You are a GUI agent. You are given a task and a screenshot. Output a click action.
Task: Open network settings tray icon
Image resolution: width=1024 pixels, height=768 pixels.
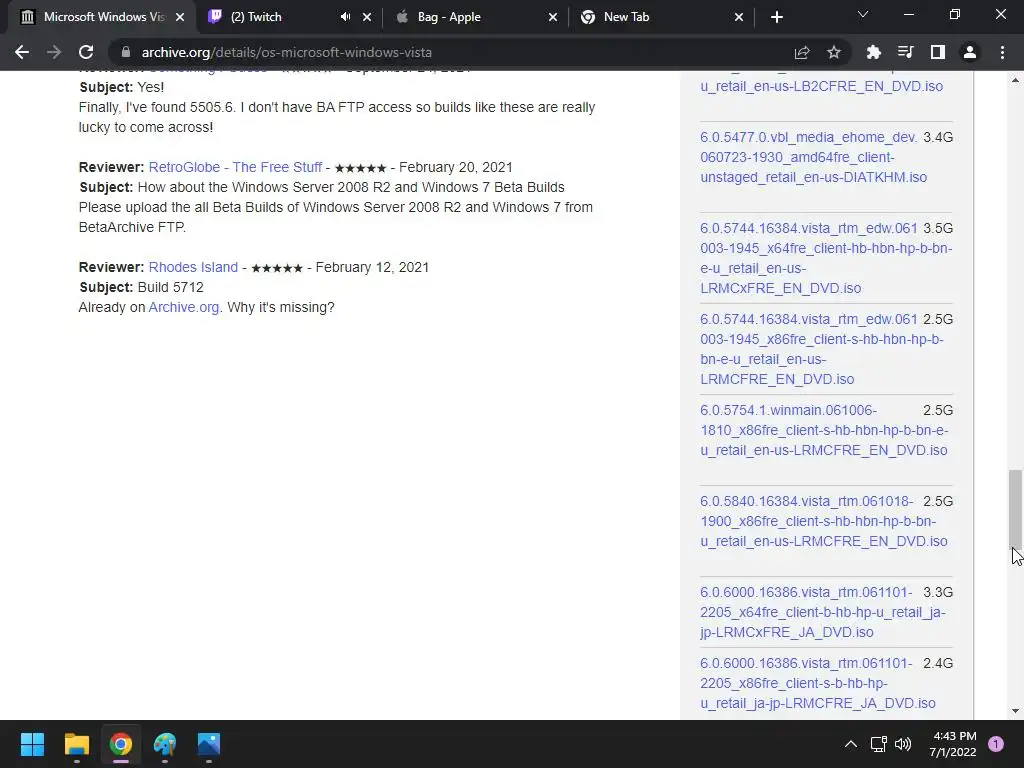[878, 744]
